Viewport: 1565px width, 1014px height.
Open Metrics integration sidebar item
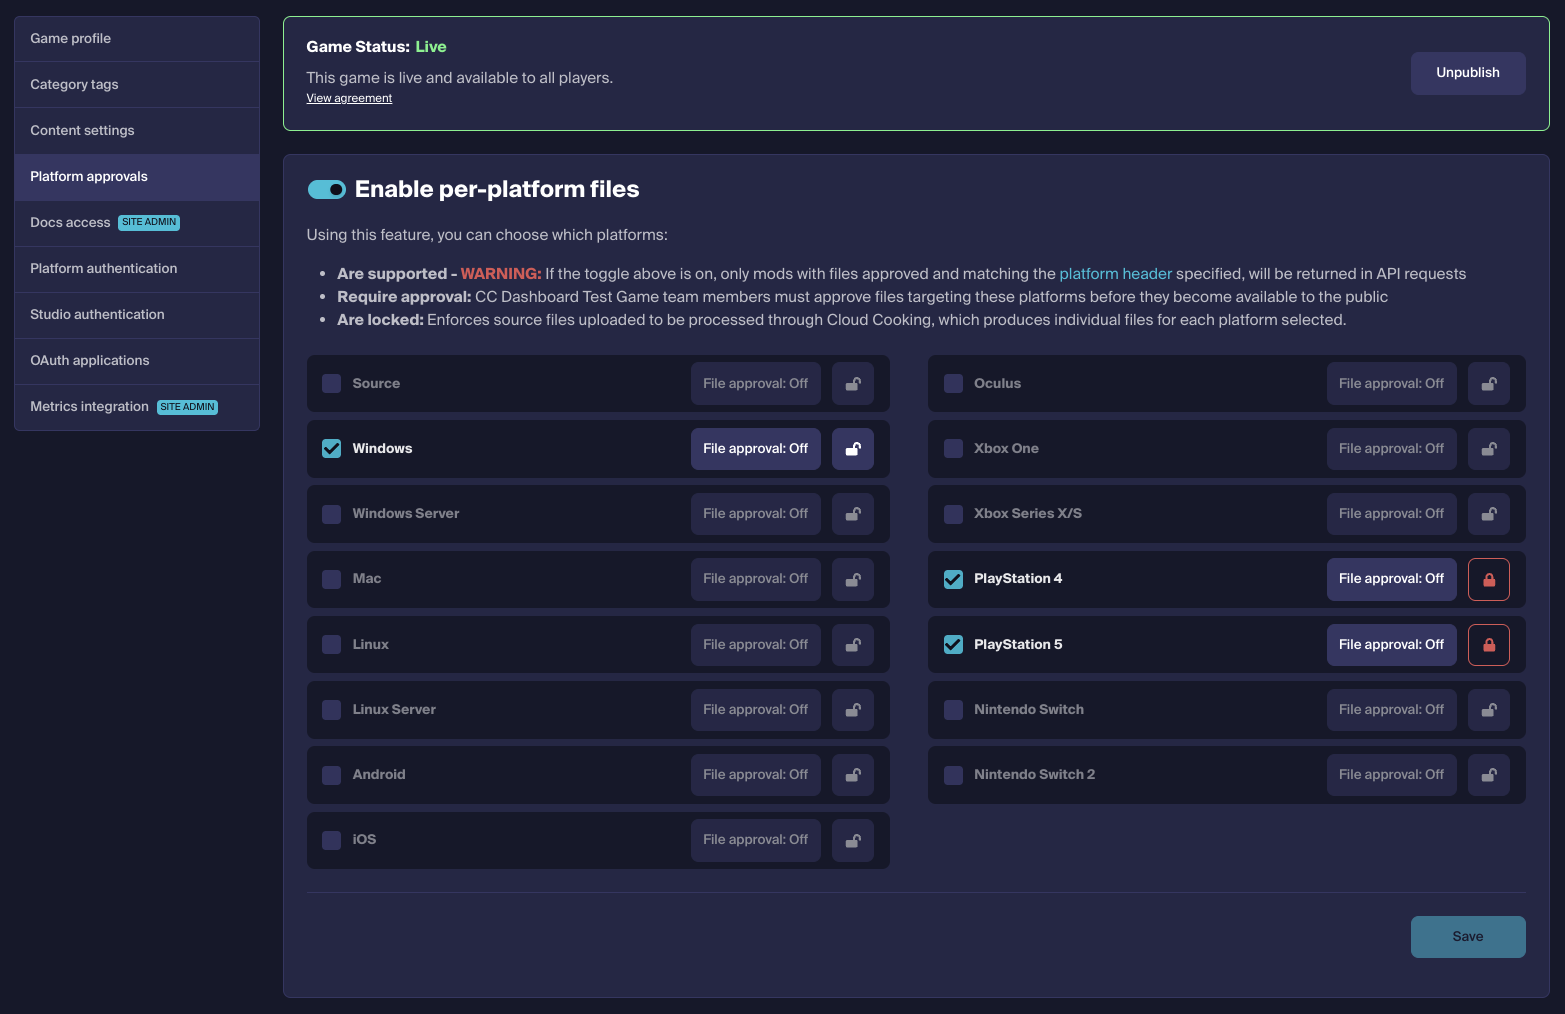[137, 407]
